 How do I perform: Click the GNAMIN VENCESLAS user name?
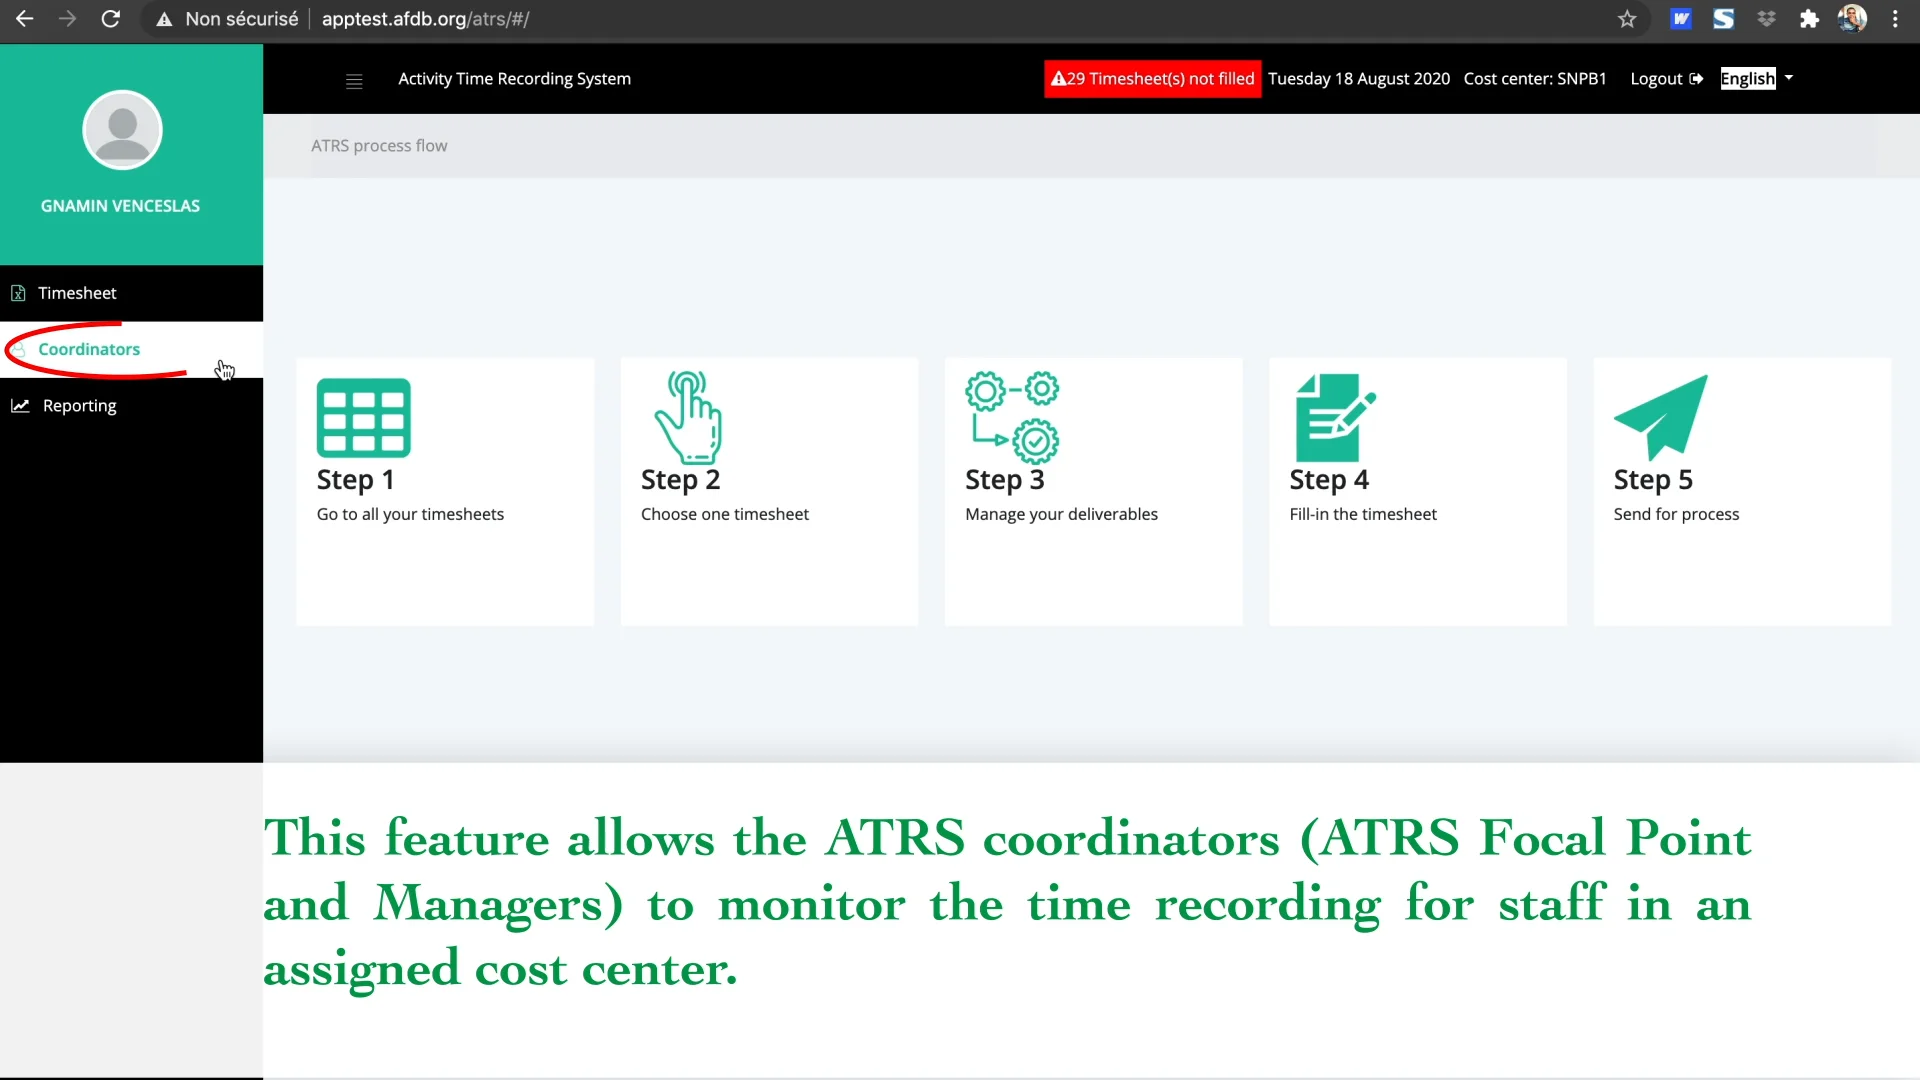(x=120, y=206)
